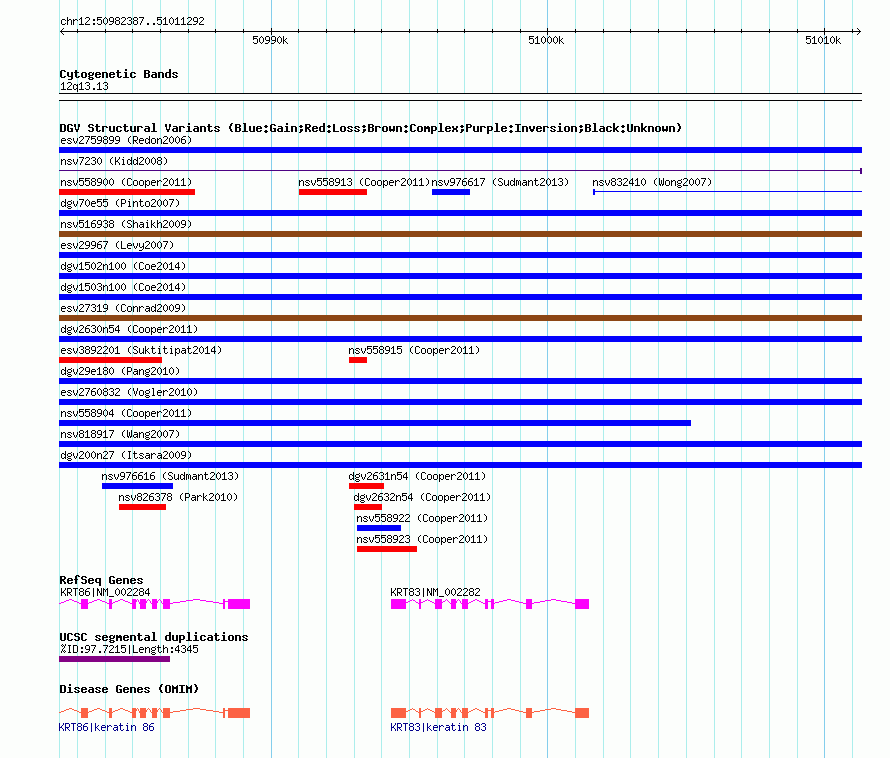Screen dimensions: 890x758
Task: Click the 50990k ruler position label
Action: (x=270, y=40)
